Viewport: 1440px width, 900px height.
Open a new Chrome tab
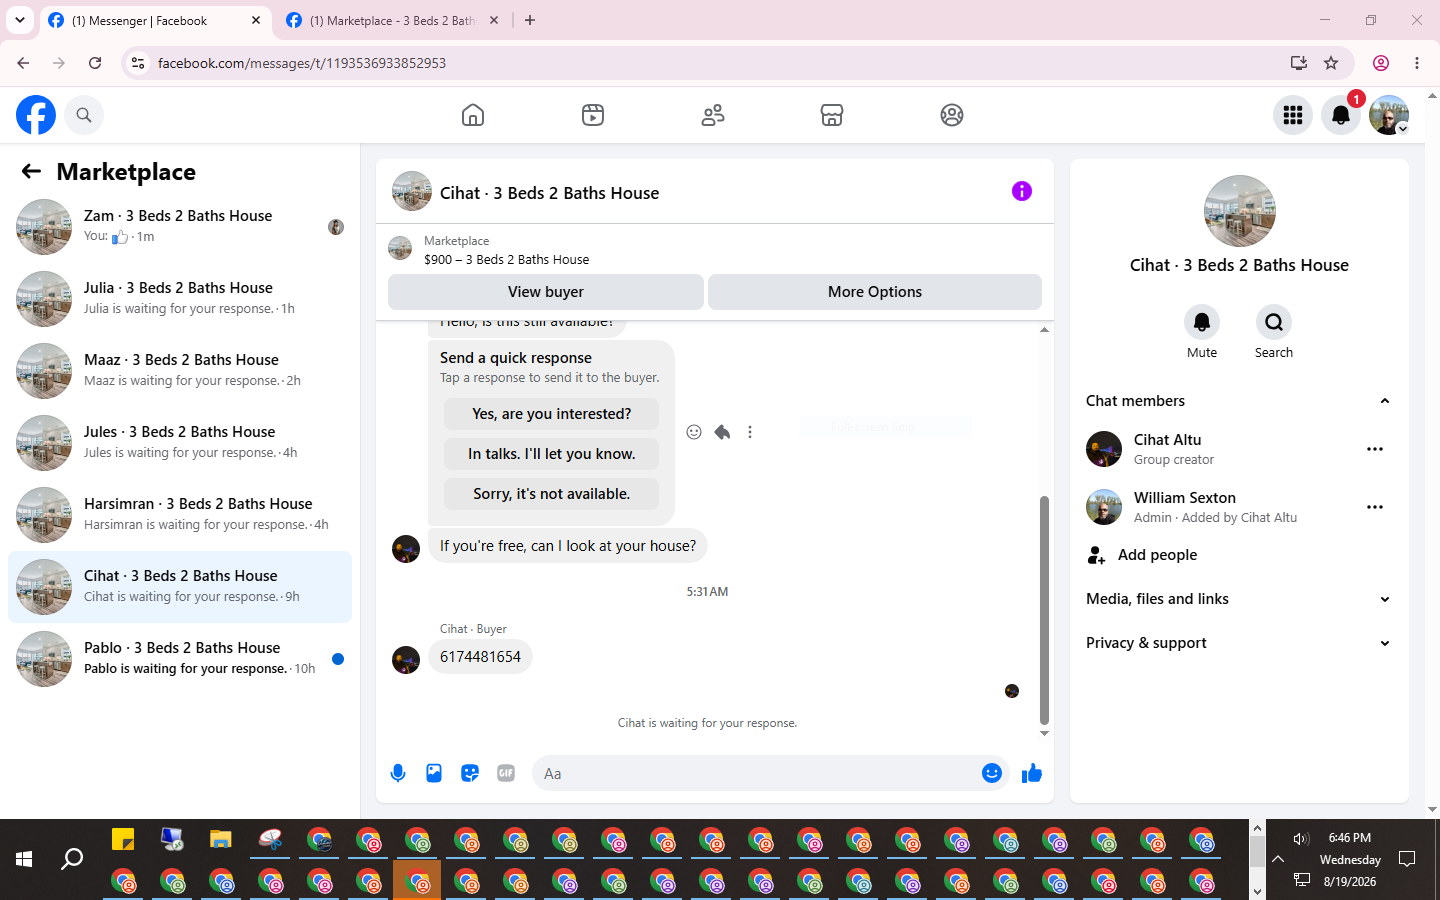pos(530,20)
